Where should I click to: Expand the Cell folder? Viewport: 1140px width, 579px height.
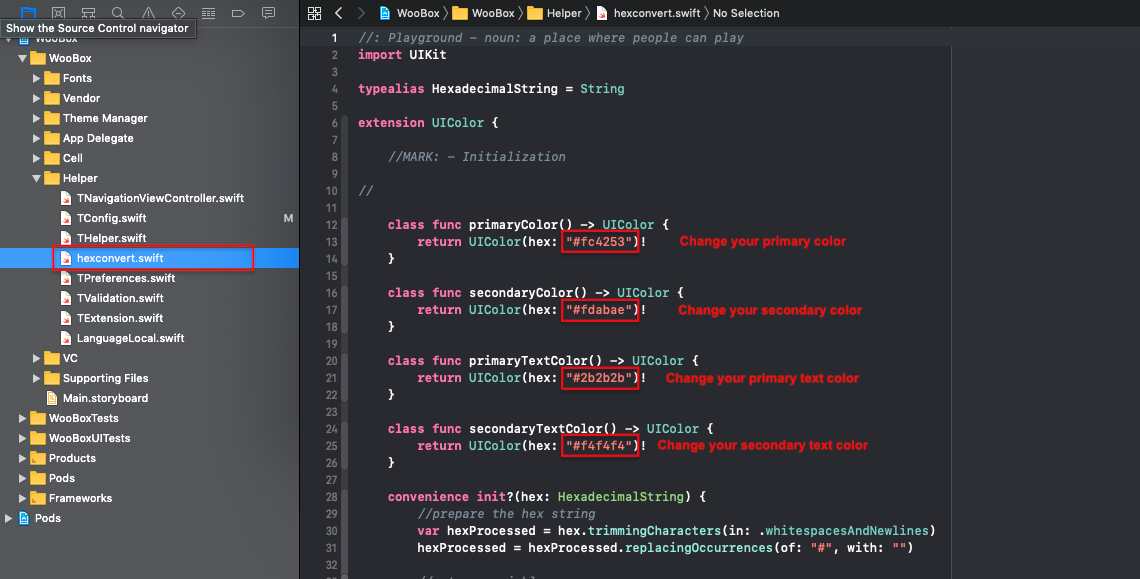click(x=36, y=158)
